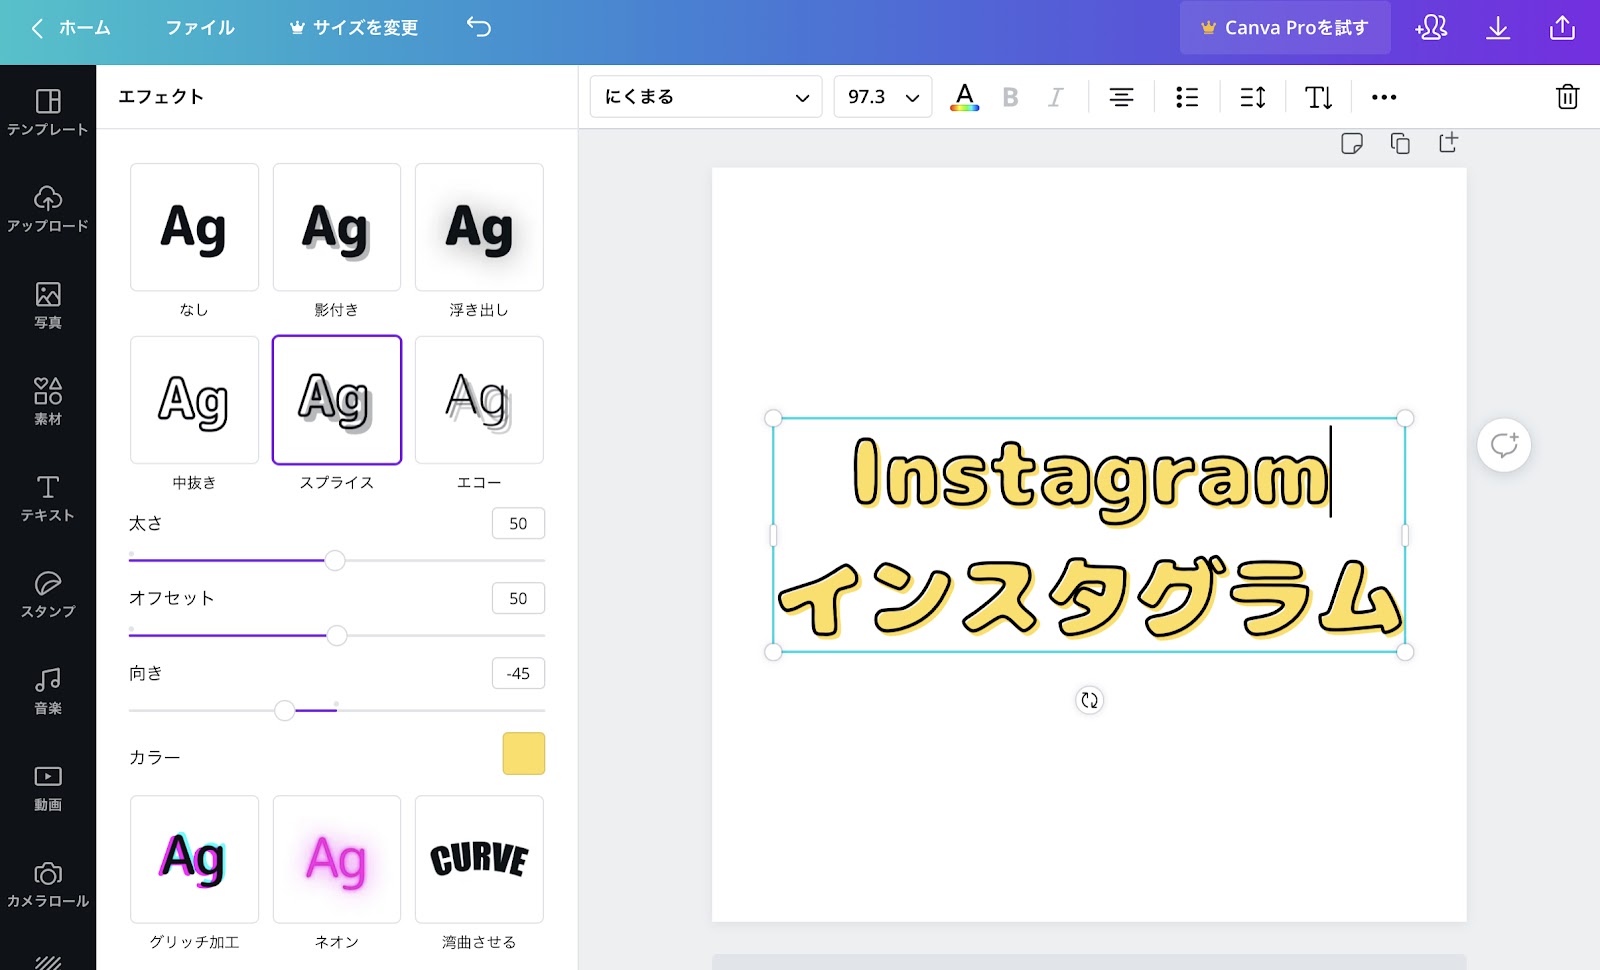Duplicate page using copy icon above canvas

[x=1400, y=143]
